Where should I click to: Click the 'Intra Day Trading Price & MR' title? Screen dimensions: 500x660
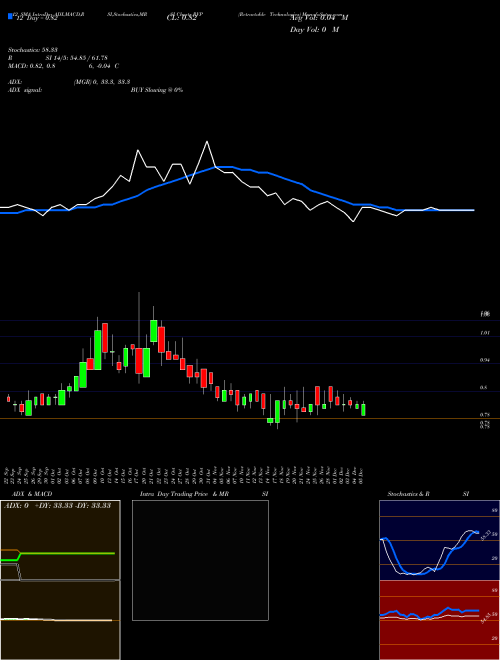click(x=184, y=494)
